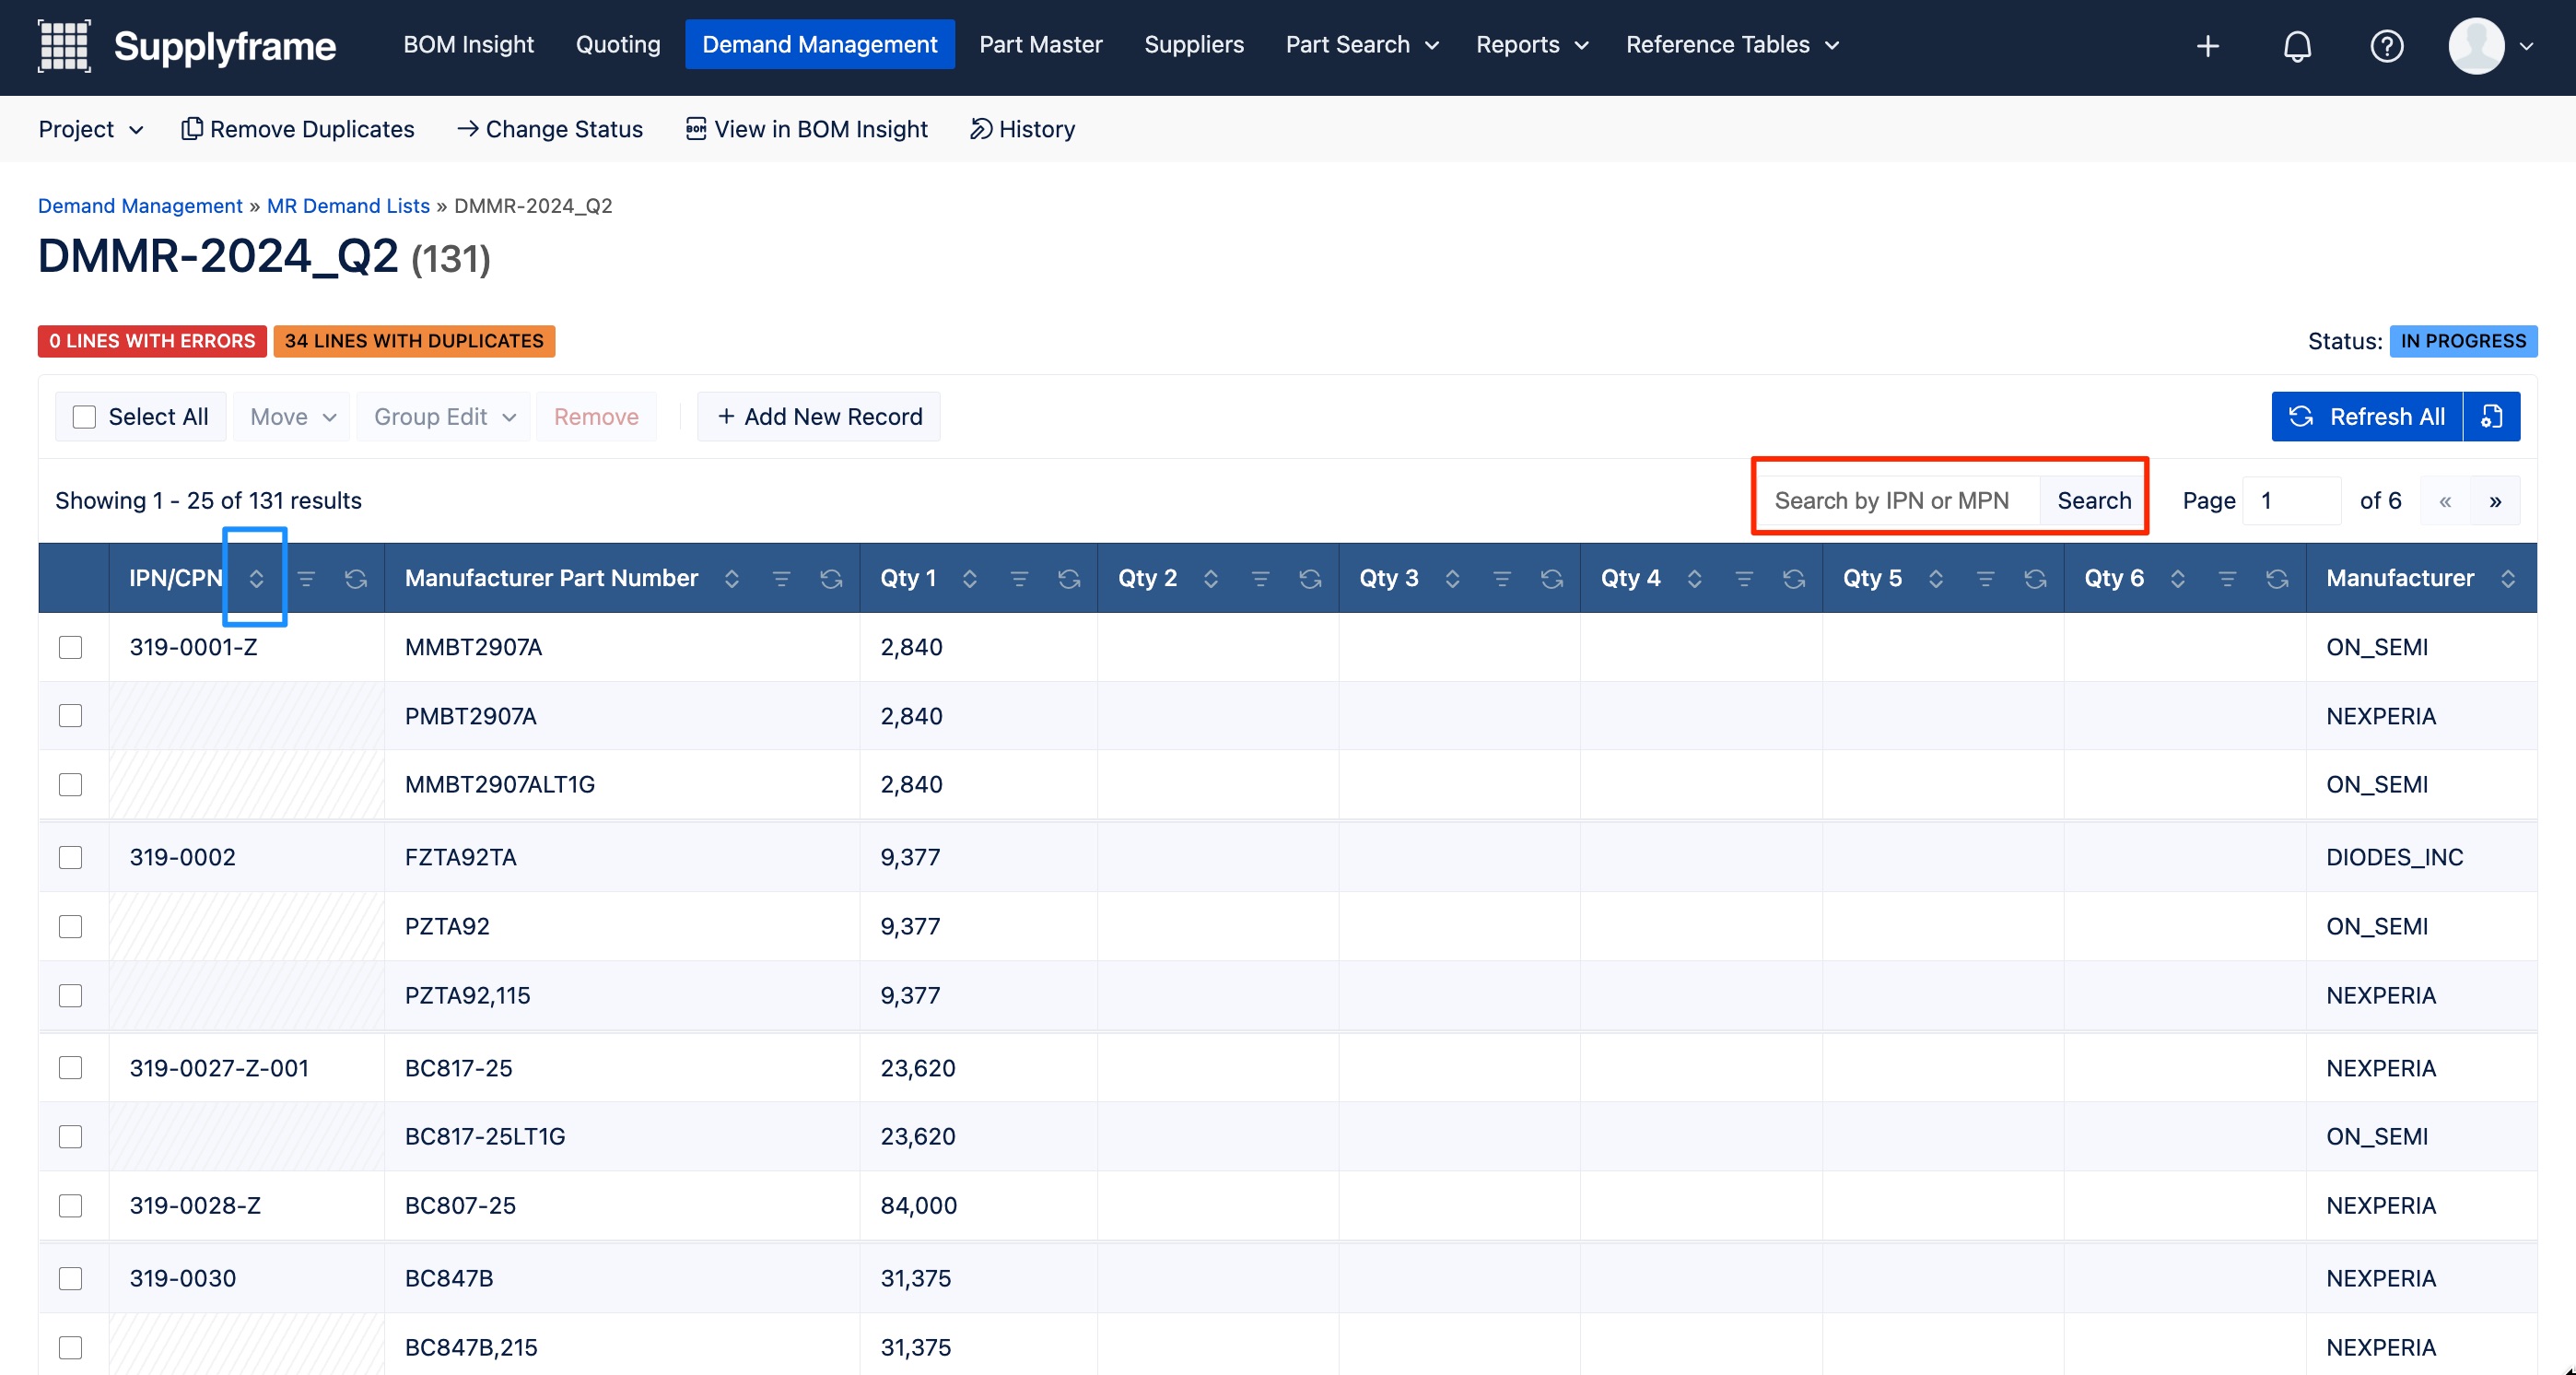2576x1375 pixels.
Task: Check the MMBT2907ALT1G row checkbox
Action: coord(70,784)
